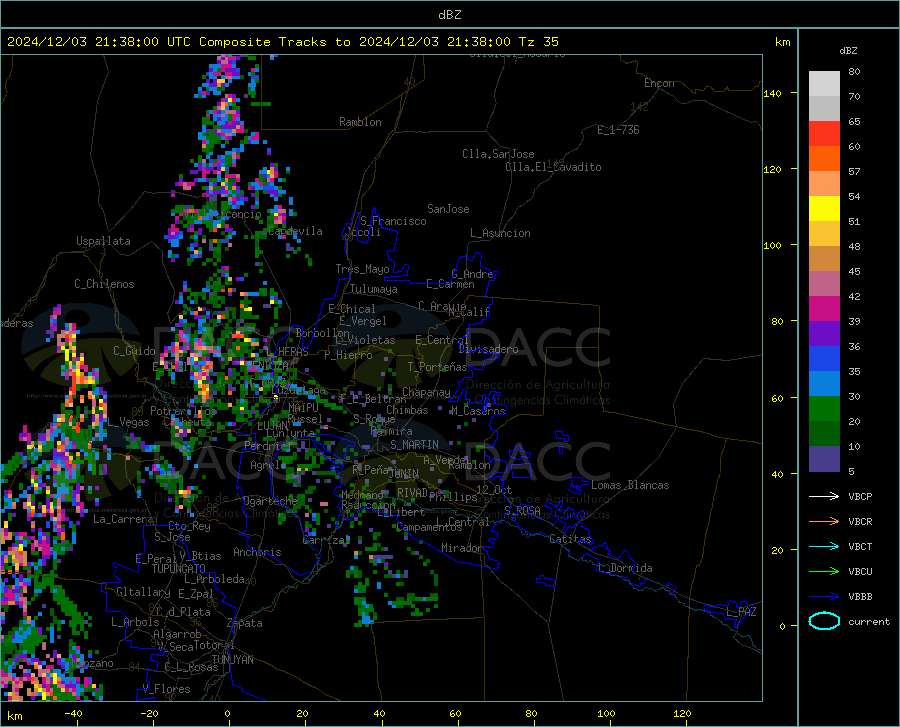This screenshot has width=900, height=727.
Task: Click the 'L_Asuncion' map label
Action: click(x=501, y=234)
